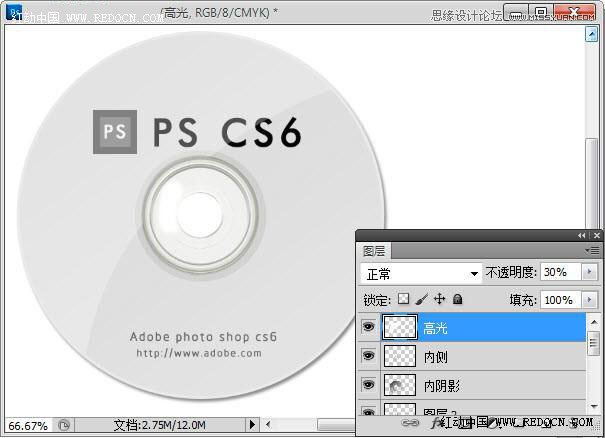Screen dimensions: 605x438
Task: Click the opacity field showing 30%
Action: pos(561,272)
